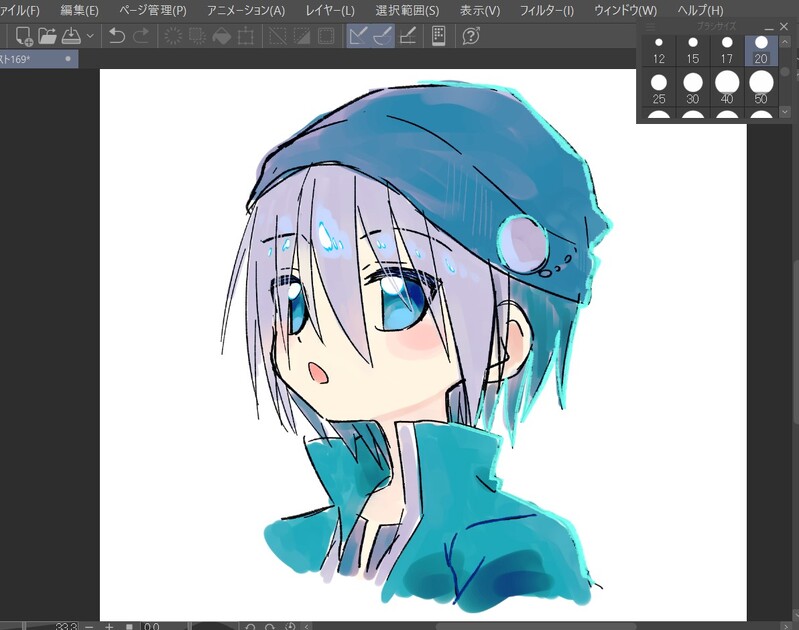This screenshot has width=799, height=630.
Task: Open the 表示(V) menu
Action: (480, 10)
